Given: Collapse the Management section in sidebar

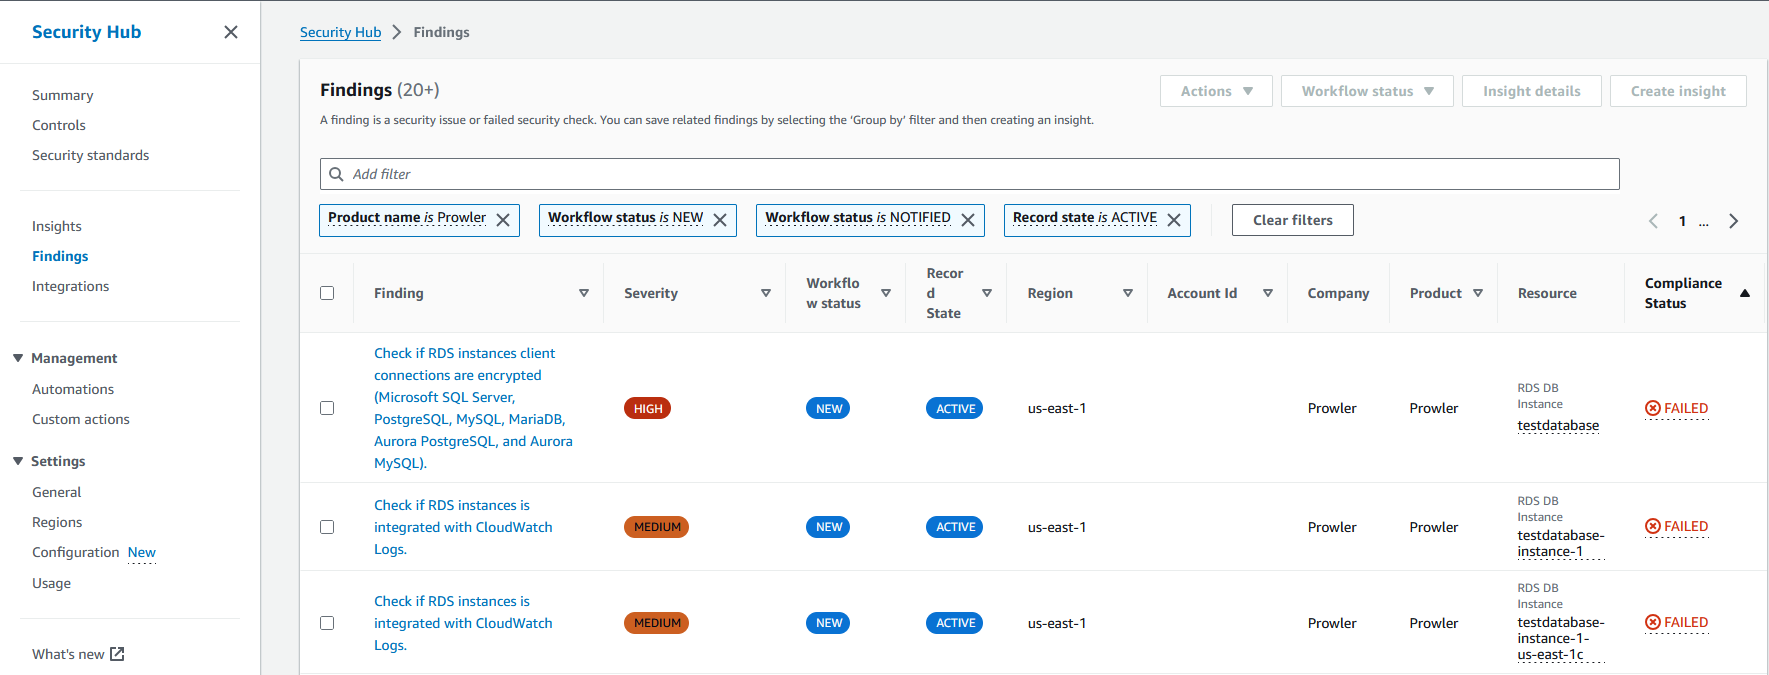Looking at the screenshot, I should pos(18,358).
